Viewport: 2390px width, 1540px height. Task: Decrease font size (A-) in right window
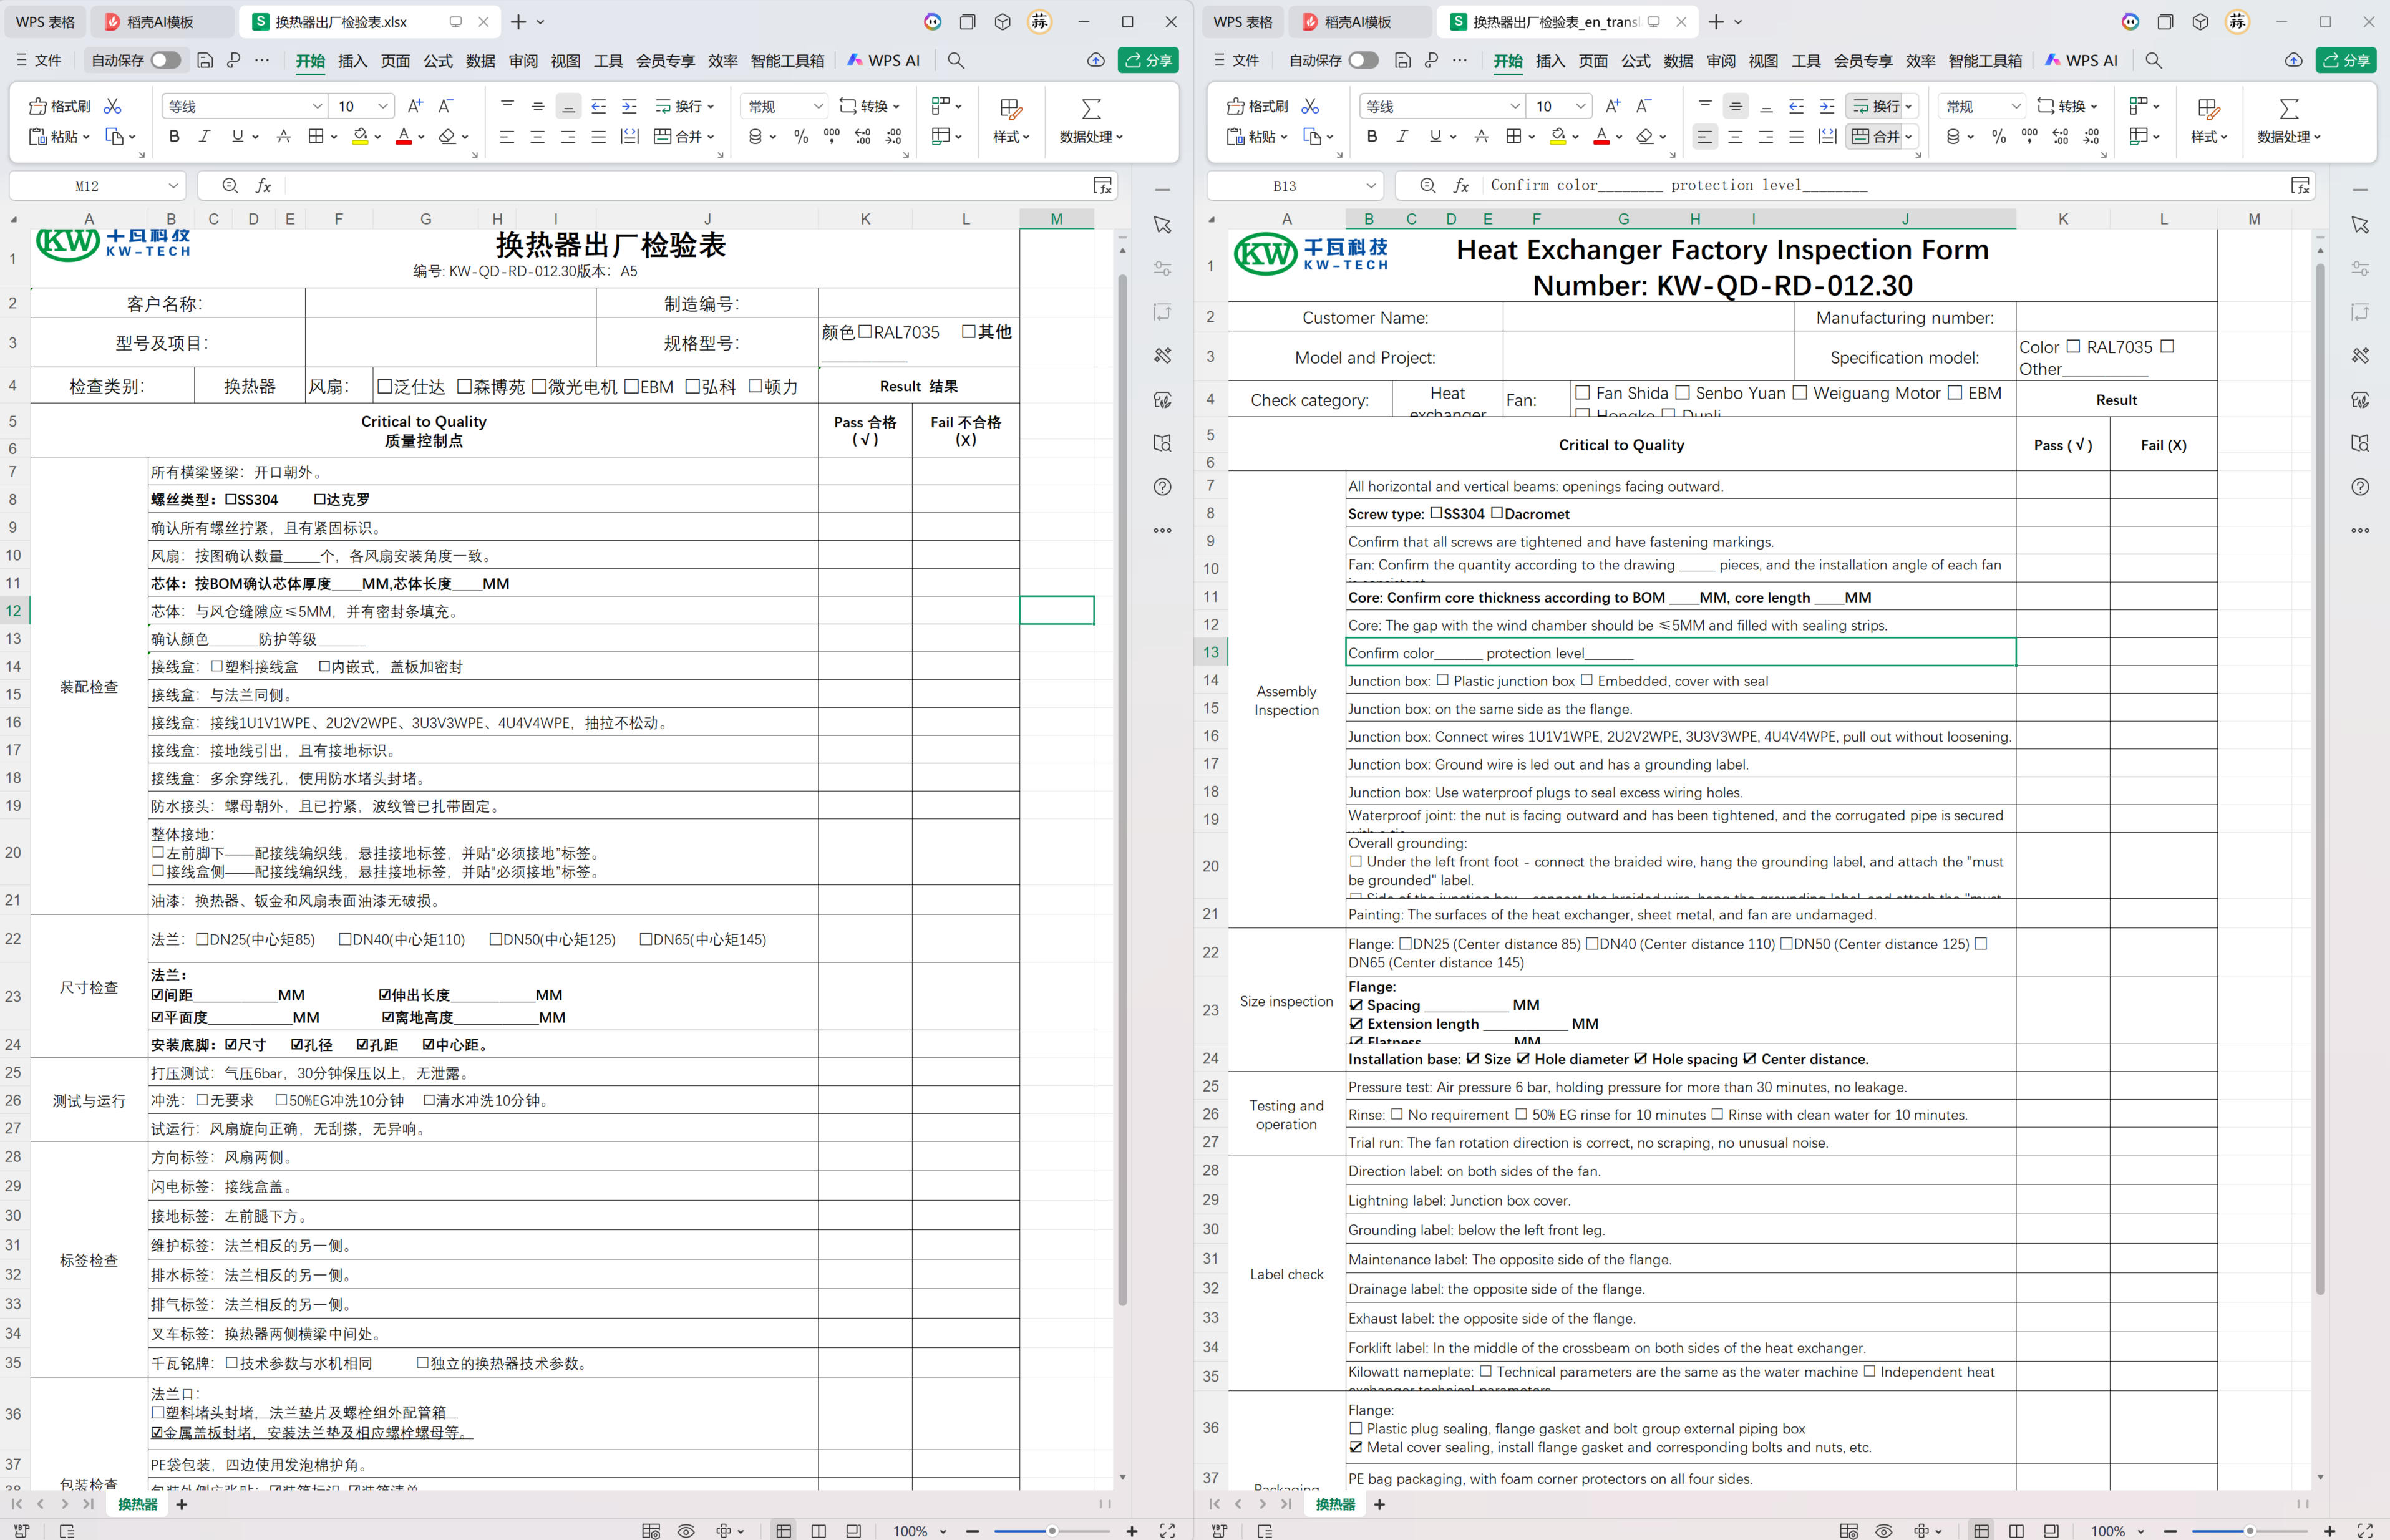click(1643, 106)
